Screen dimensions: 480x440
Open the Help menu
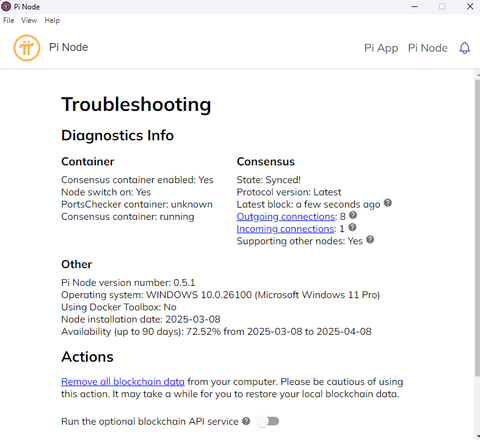click(x=52, y=20)
